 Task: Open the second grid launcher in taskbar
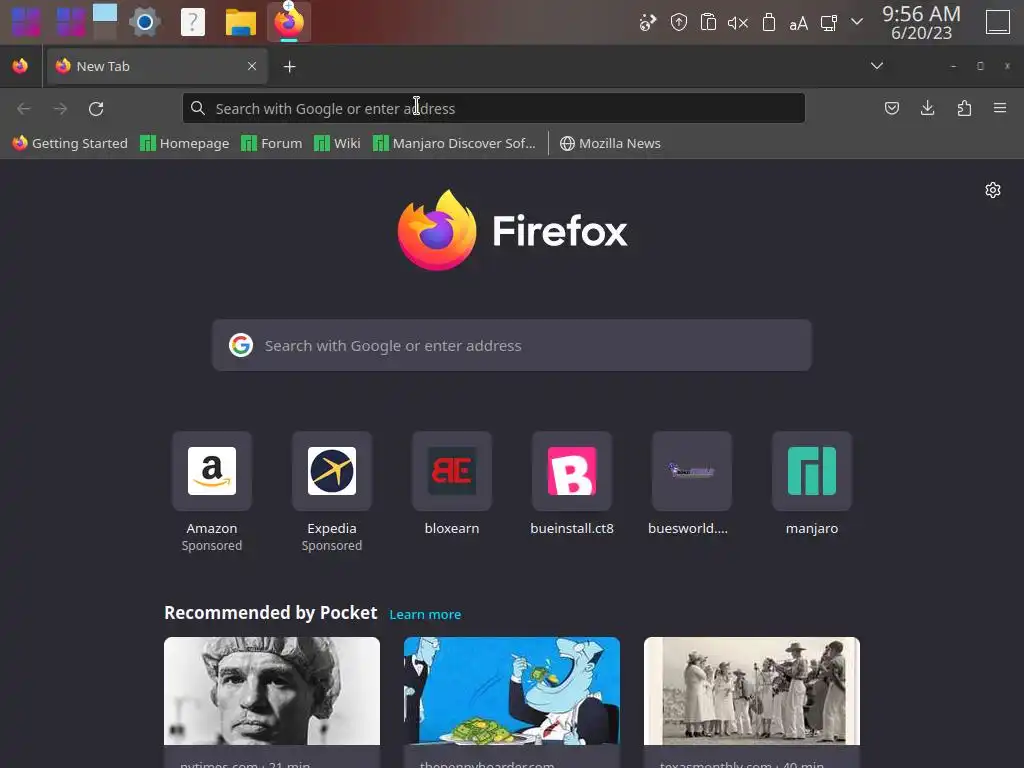coord(71,22)
